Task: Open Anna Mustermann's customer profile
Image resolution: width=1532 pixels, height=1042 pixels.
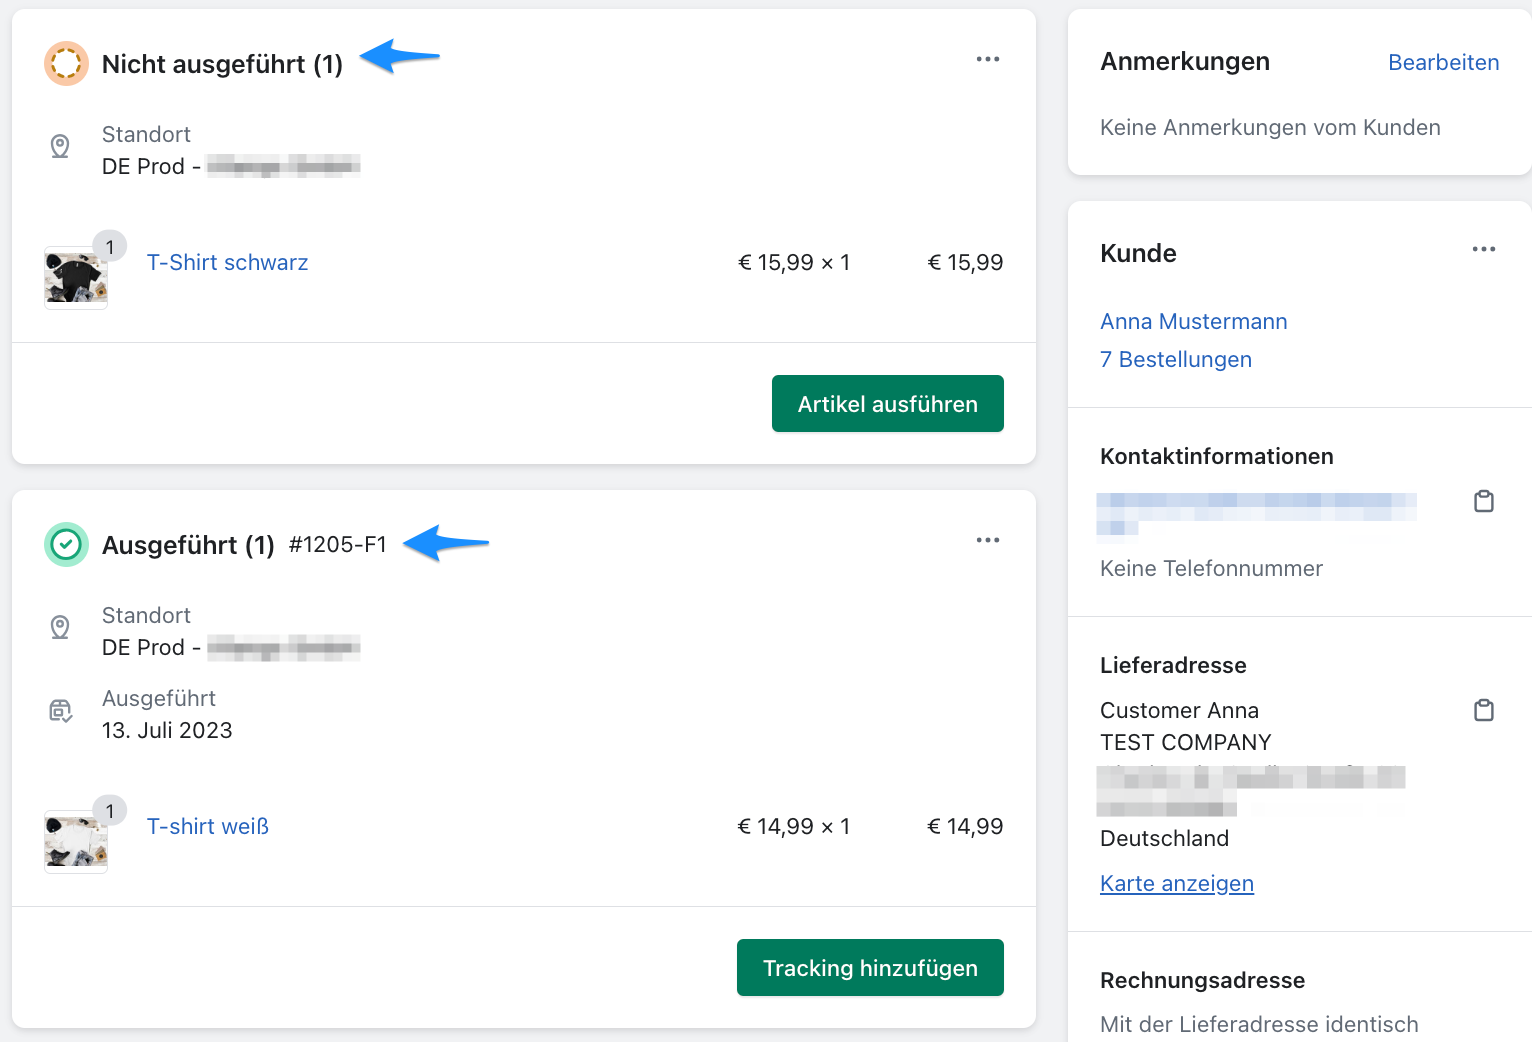Action: [1194, 321]
